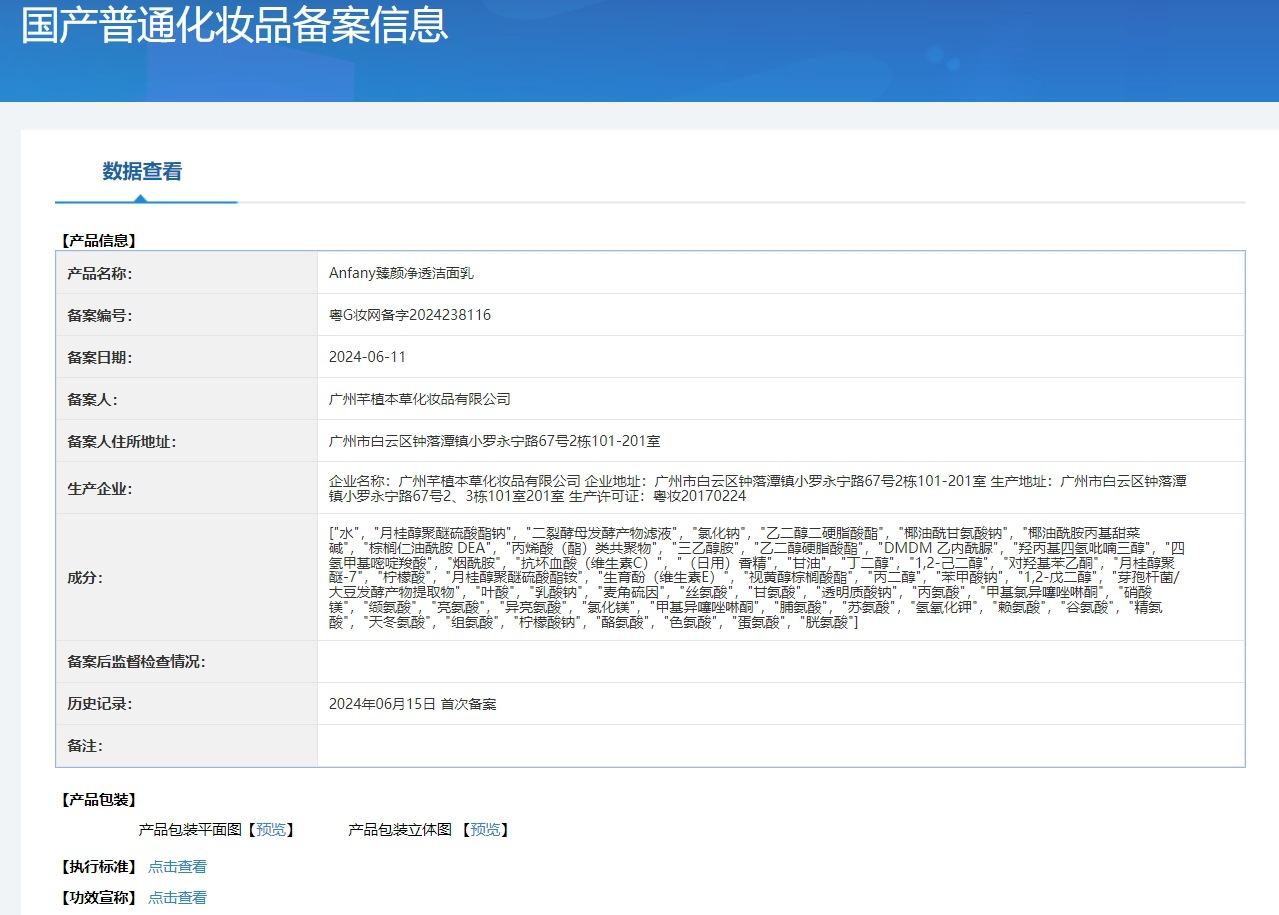Click the 备案日期 row label
1279x915 pixels.
pyautogui.click(x=100, y=357)
